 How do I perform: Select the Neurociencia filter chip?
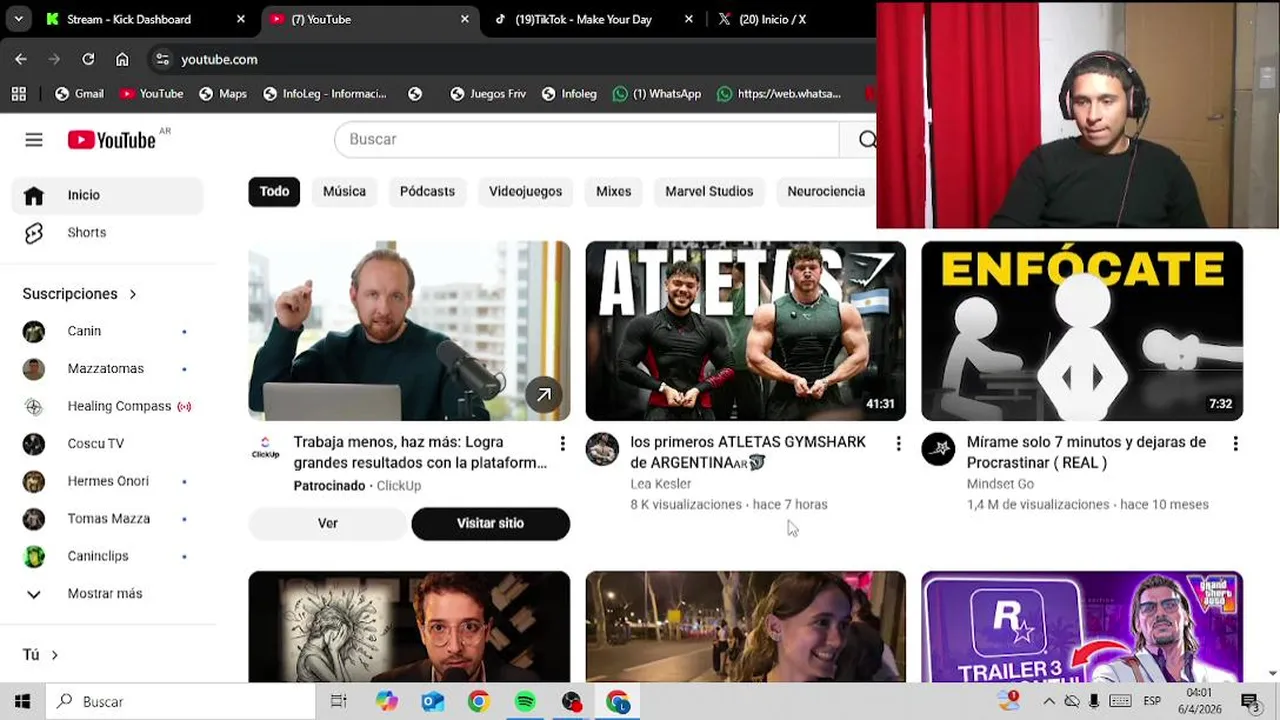[x=826, y=191]
